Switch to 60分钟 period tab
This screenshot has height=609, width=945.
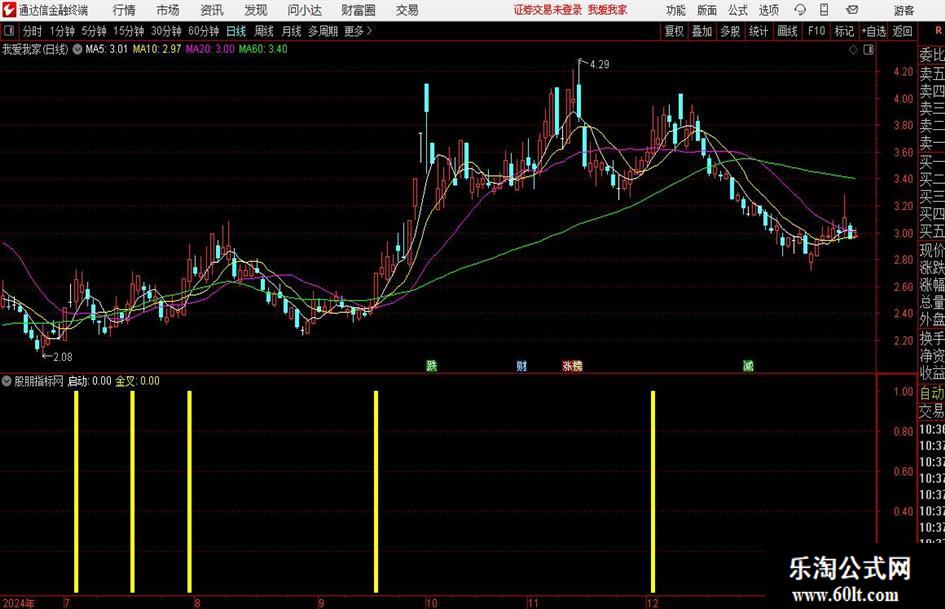pos(203,31)
